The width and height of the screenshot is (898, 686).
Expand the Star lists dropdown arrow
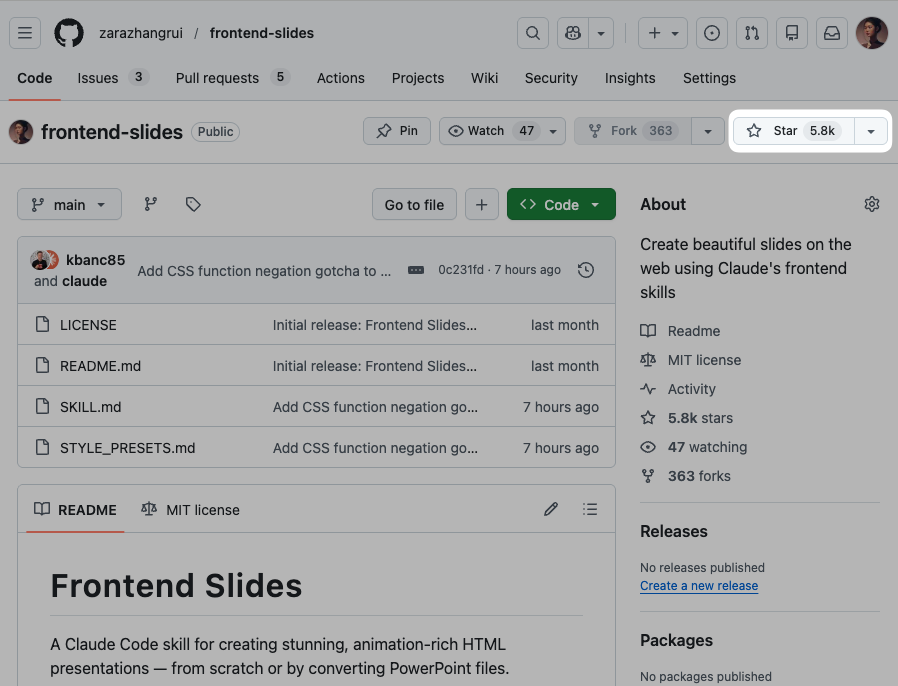click(x=871, y=131)
